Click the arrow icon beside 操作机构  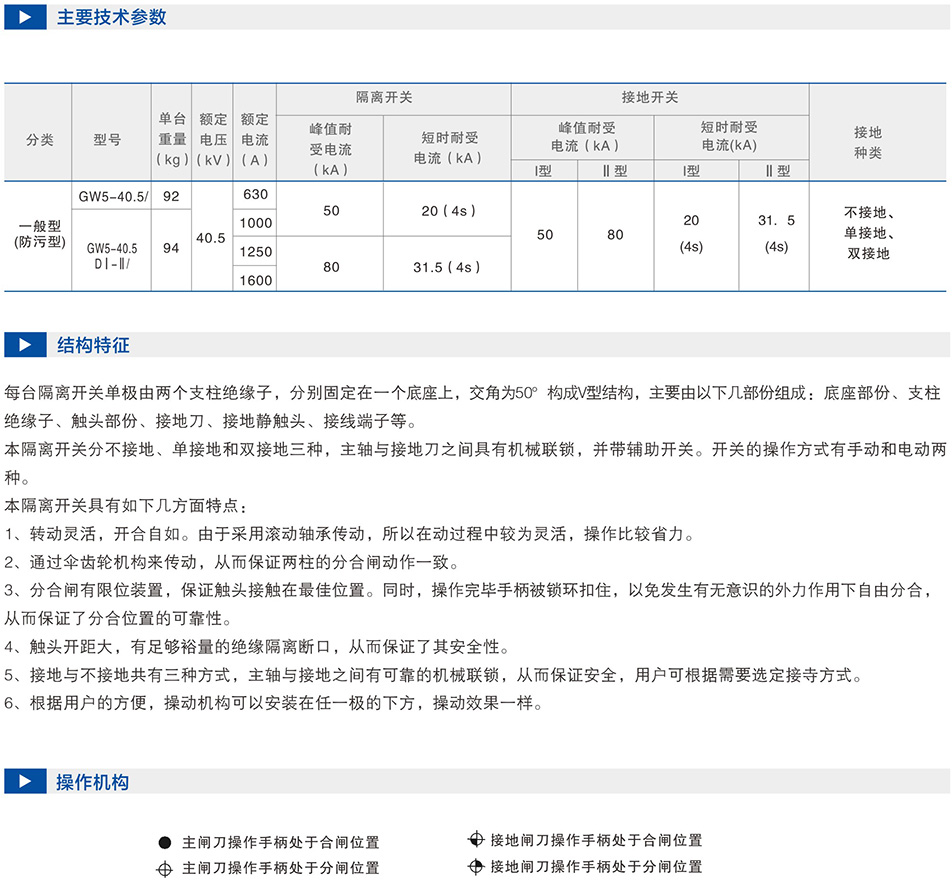tap(25, 782)
